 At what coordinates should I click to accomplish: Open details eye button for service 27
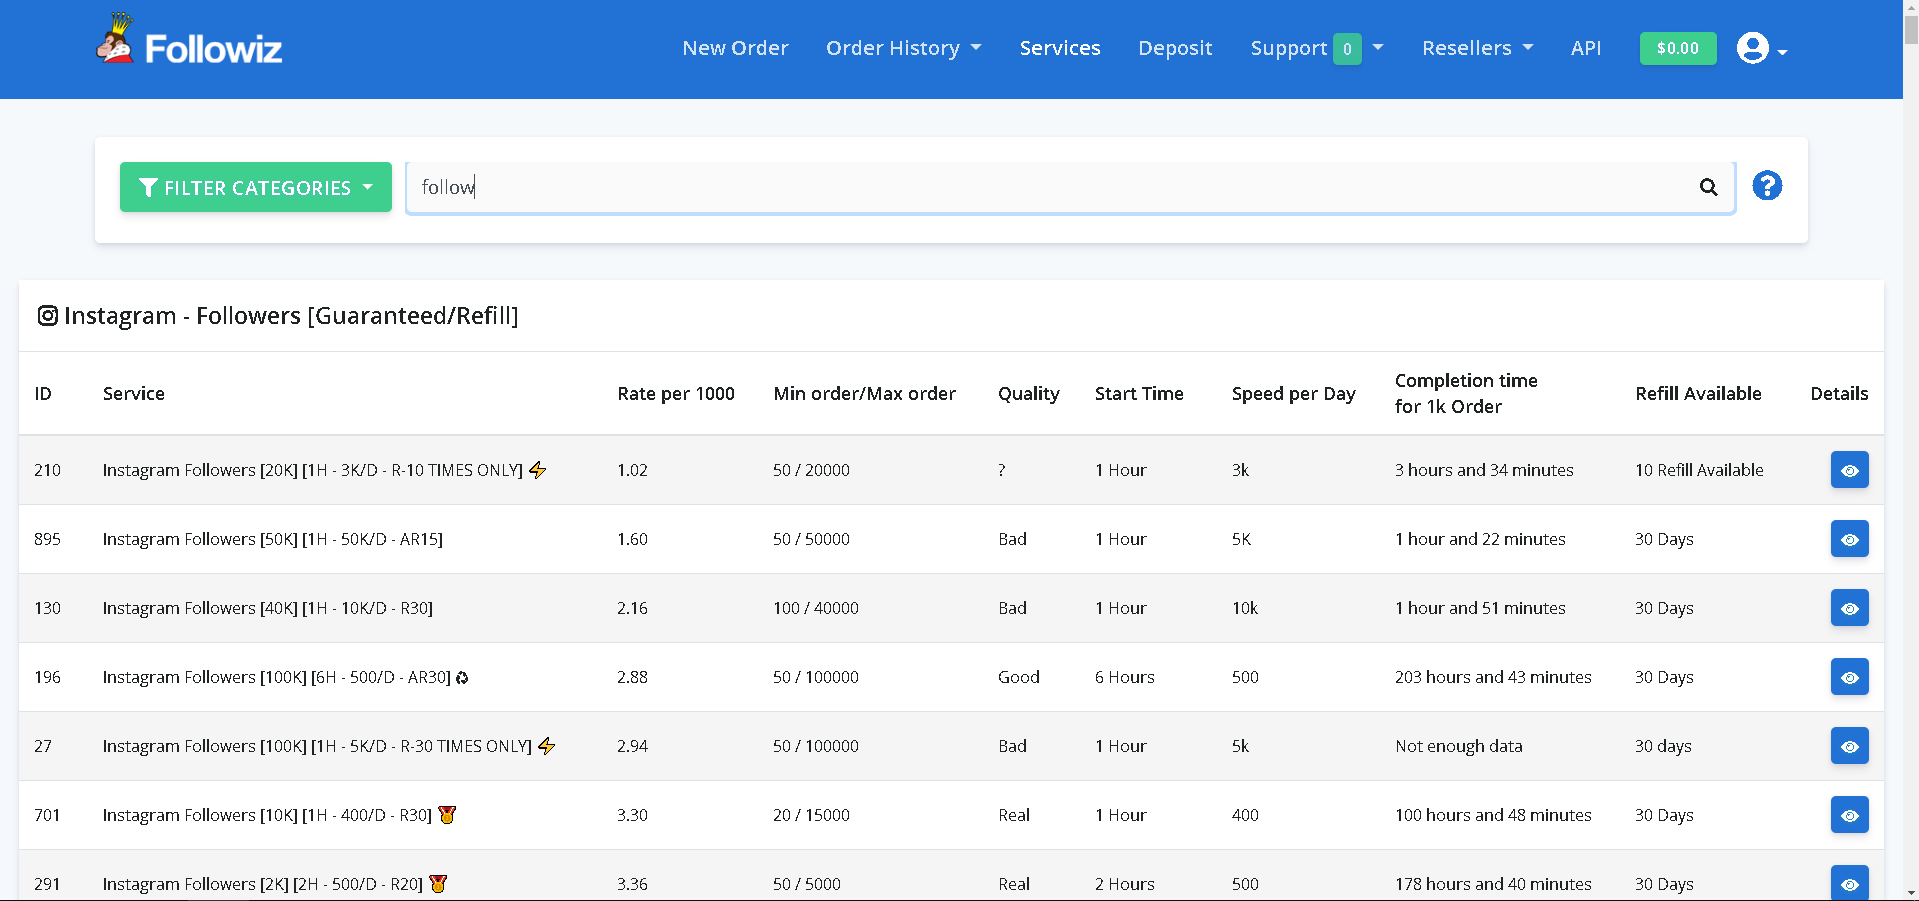click(1849, 746)
